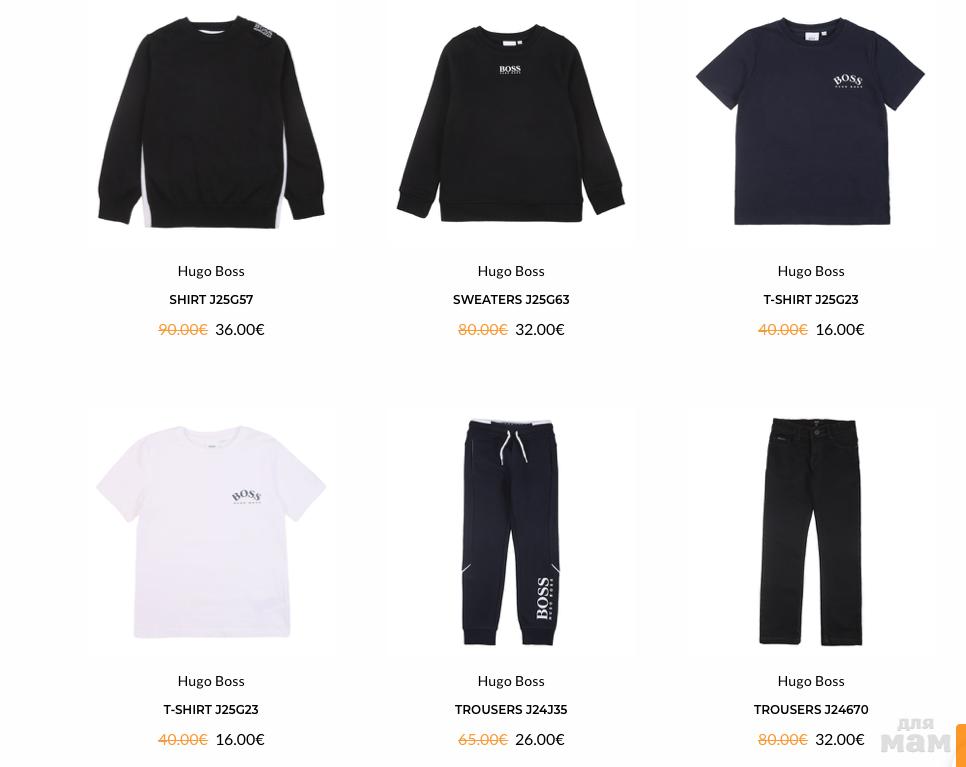Click Hugo Boss brand above TROUSERS J24670
The width and height of the screenshot is (966, 767).
pyautogui.click(x=811, y=681)
